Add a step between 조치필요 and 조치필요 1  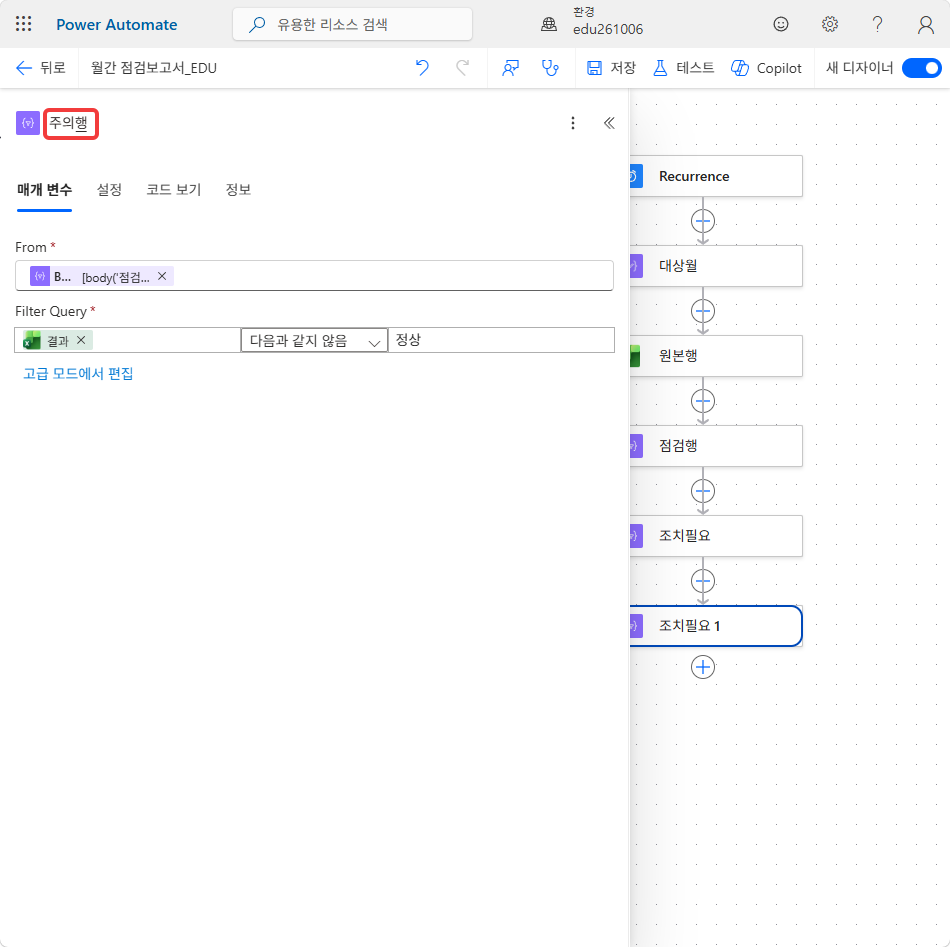[703, 581]
